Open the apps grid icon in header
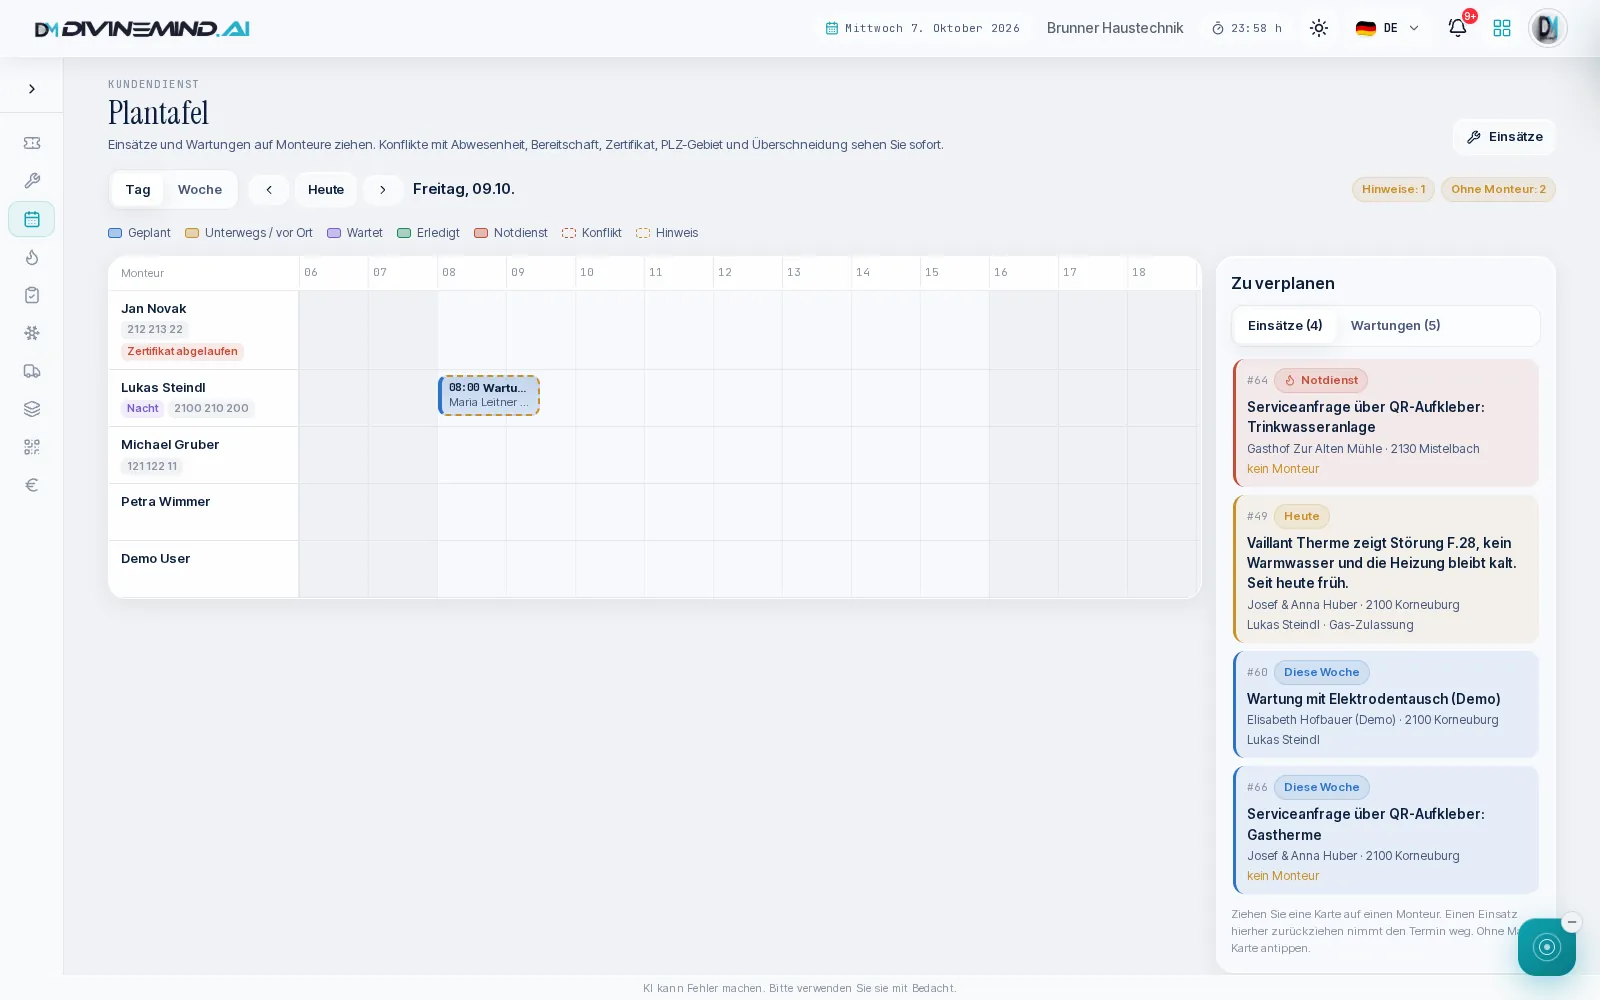 tap(1502, 28)
